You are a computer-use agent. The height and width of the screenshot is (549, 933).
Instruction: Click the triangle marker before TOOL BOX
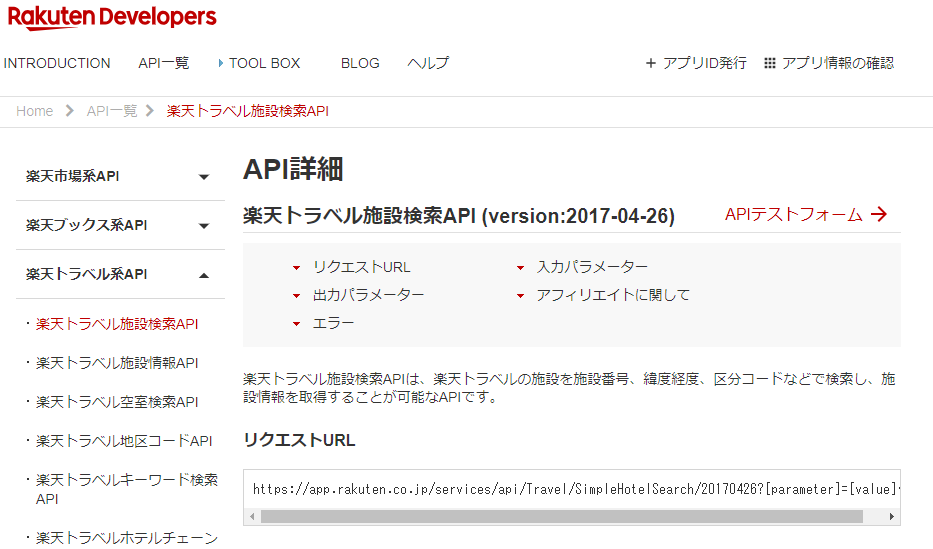(221, 63)
